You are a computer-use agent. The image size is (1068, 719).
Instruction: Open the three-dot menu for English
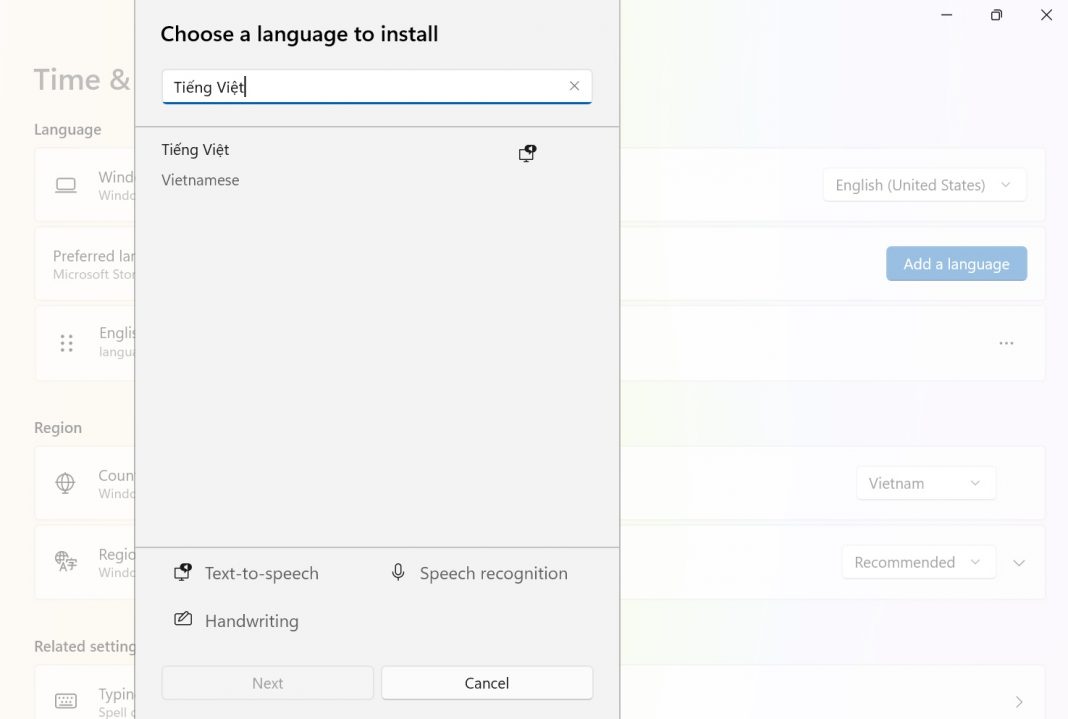pos(1006,343)
